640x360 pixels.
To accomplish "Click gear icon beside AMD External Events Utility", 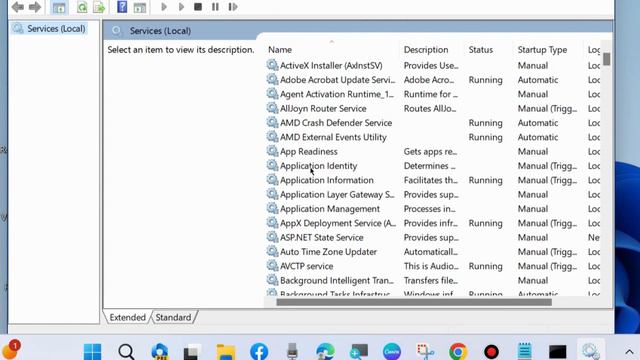I will (272, 136).
